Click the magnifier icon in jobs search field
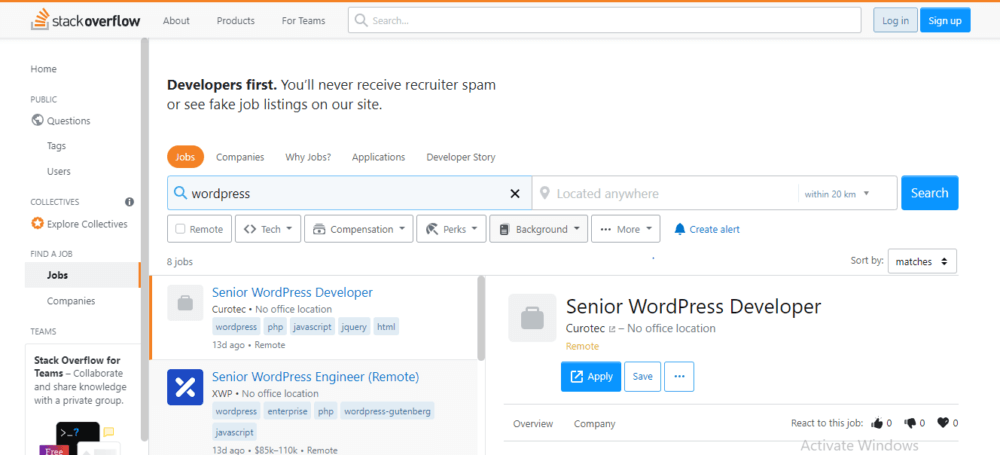Viewport: 1000px width, 455px height. pyautogui.click(x=180, y=193)
